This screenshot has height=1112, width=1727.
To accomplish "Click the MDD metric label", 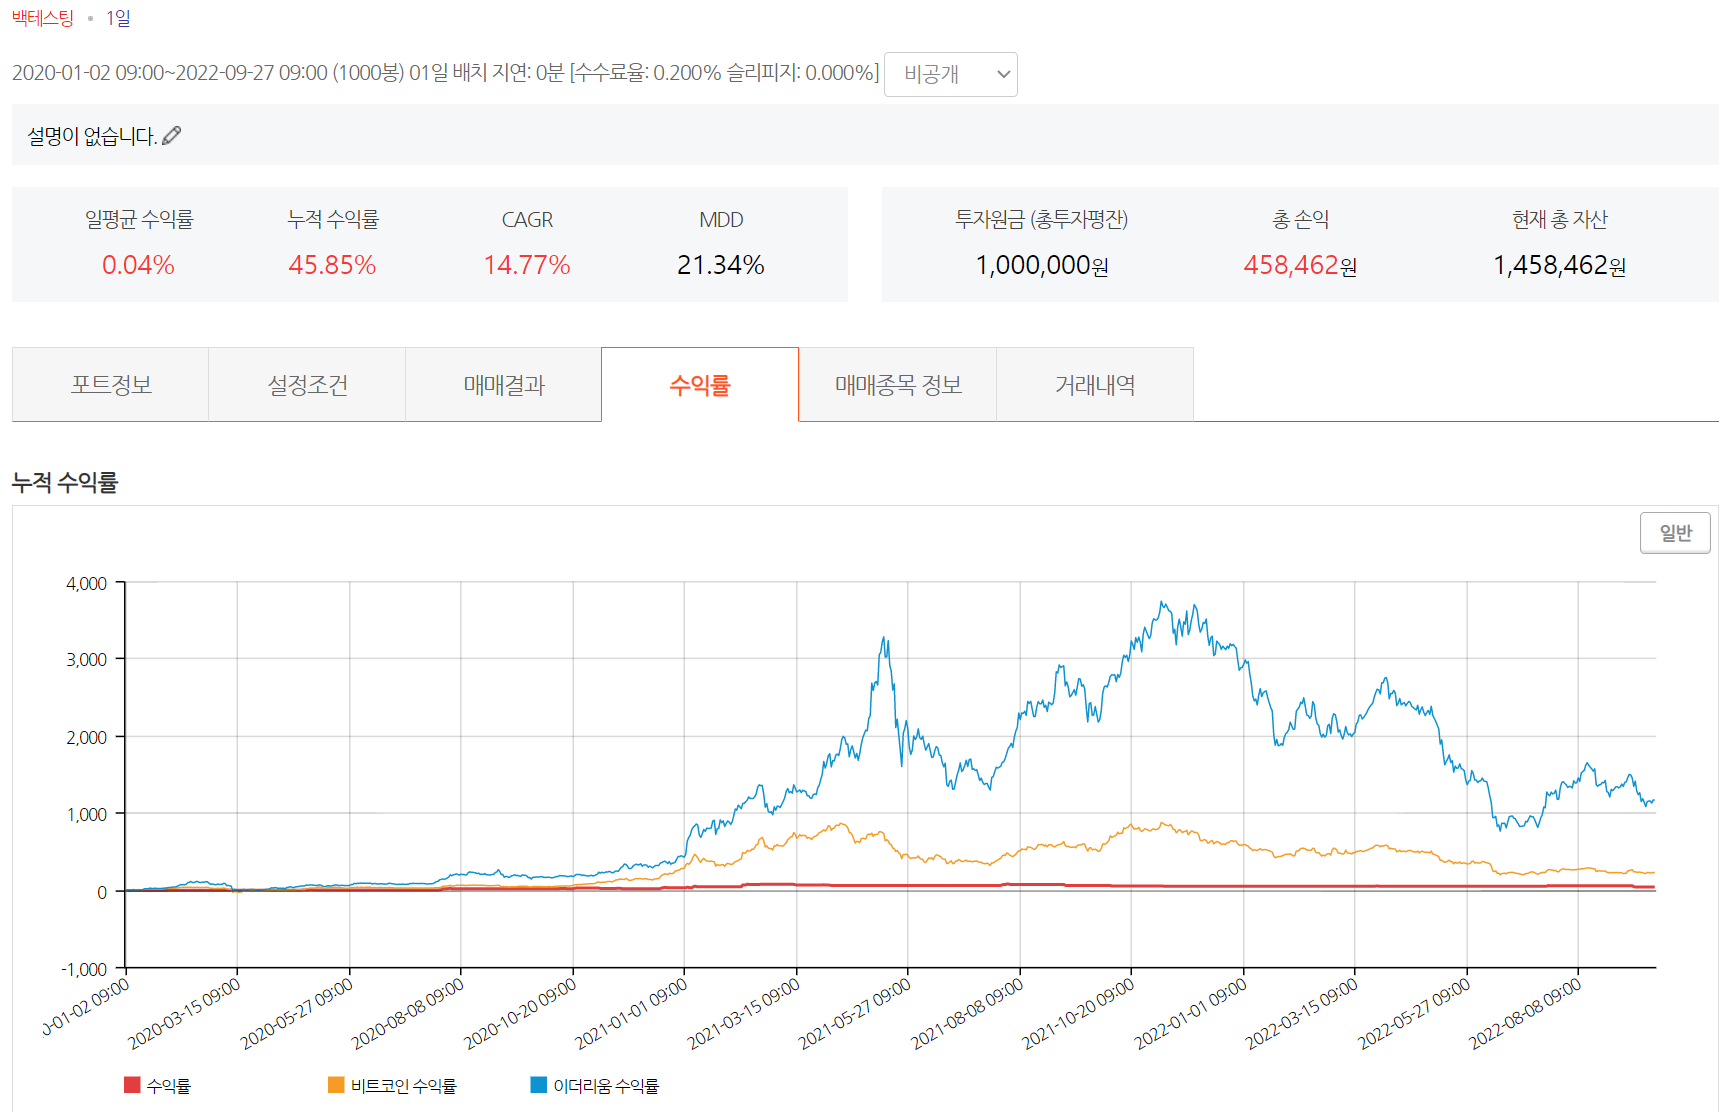I will [x=721, y=220].
